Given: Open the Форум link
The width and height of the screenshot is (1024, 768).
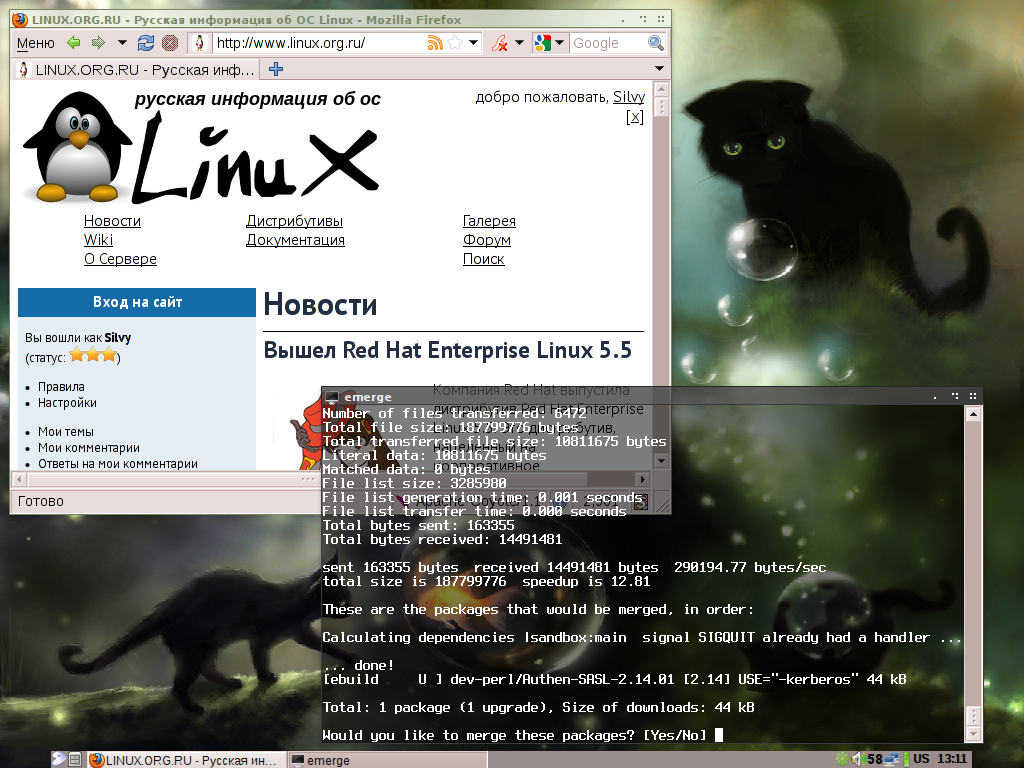Looking at the screenshot, I should pos(487,240).
